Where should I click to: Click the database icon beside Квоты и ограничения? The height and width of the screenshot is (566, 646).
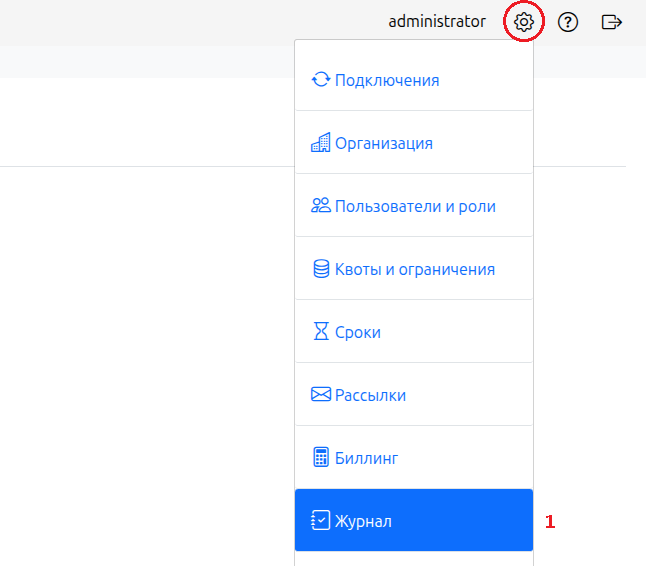coord(321,269)
